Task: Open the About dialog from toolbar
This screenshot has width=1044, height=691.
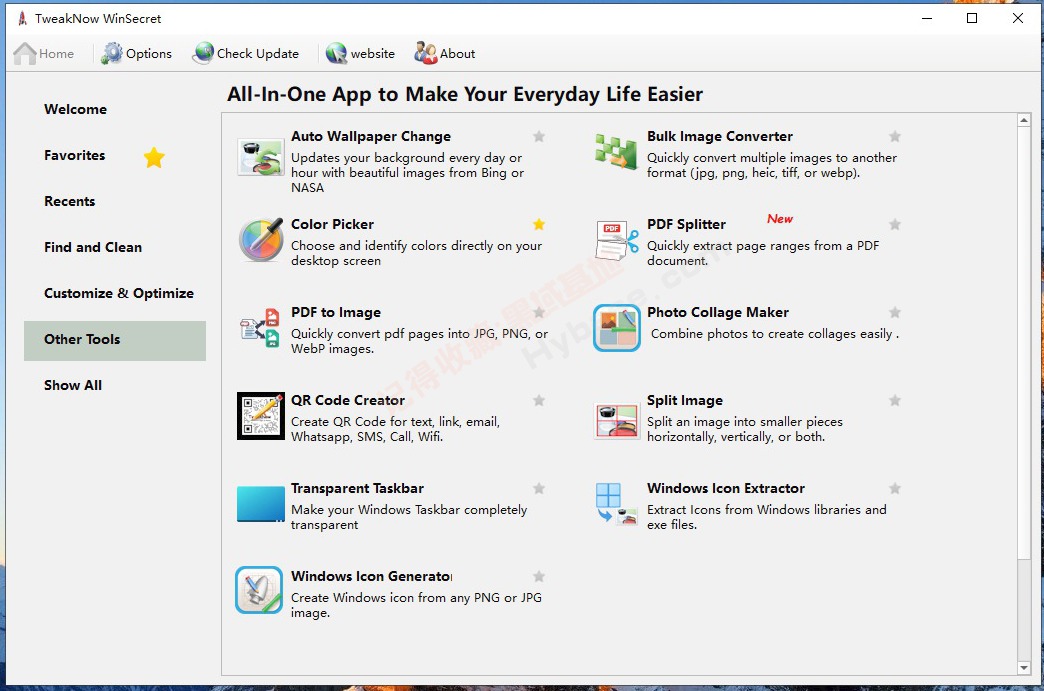Action: click(x=445, y=53)
